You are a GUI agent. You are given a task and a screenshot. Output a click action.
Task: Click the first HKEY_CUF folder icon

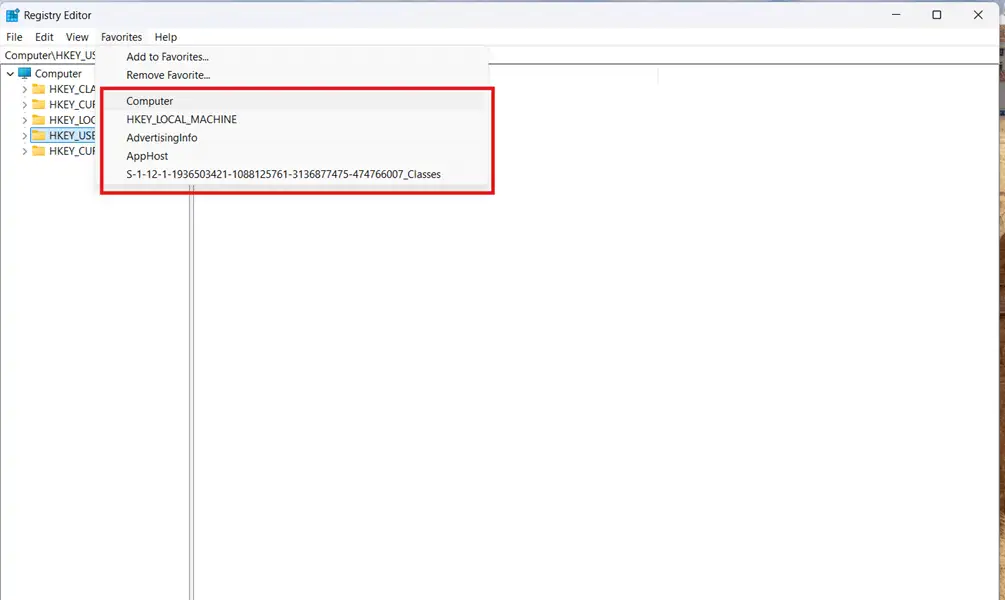(39, 104)
